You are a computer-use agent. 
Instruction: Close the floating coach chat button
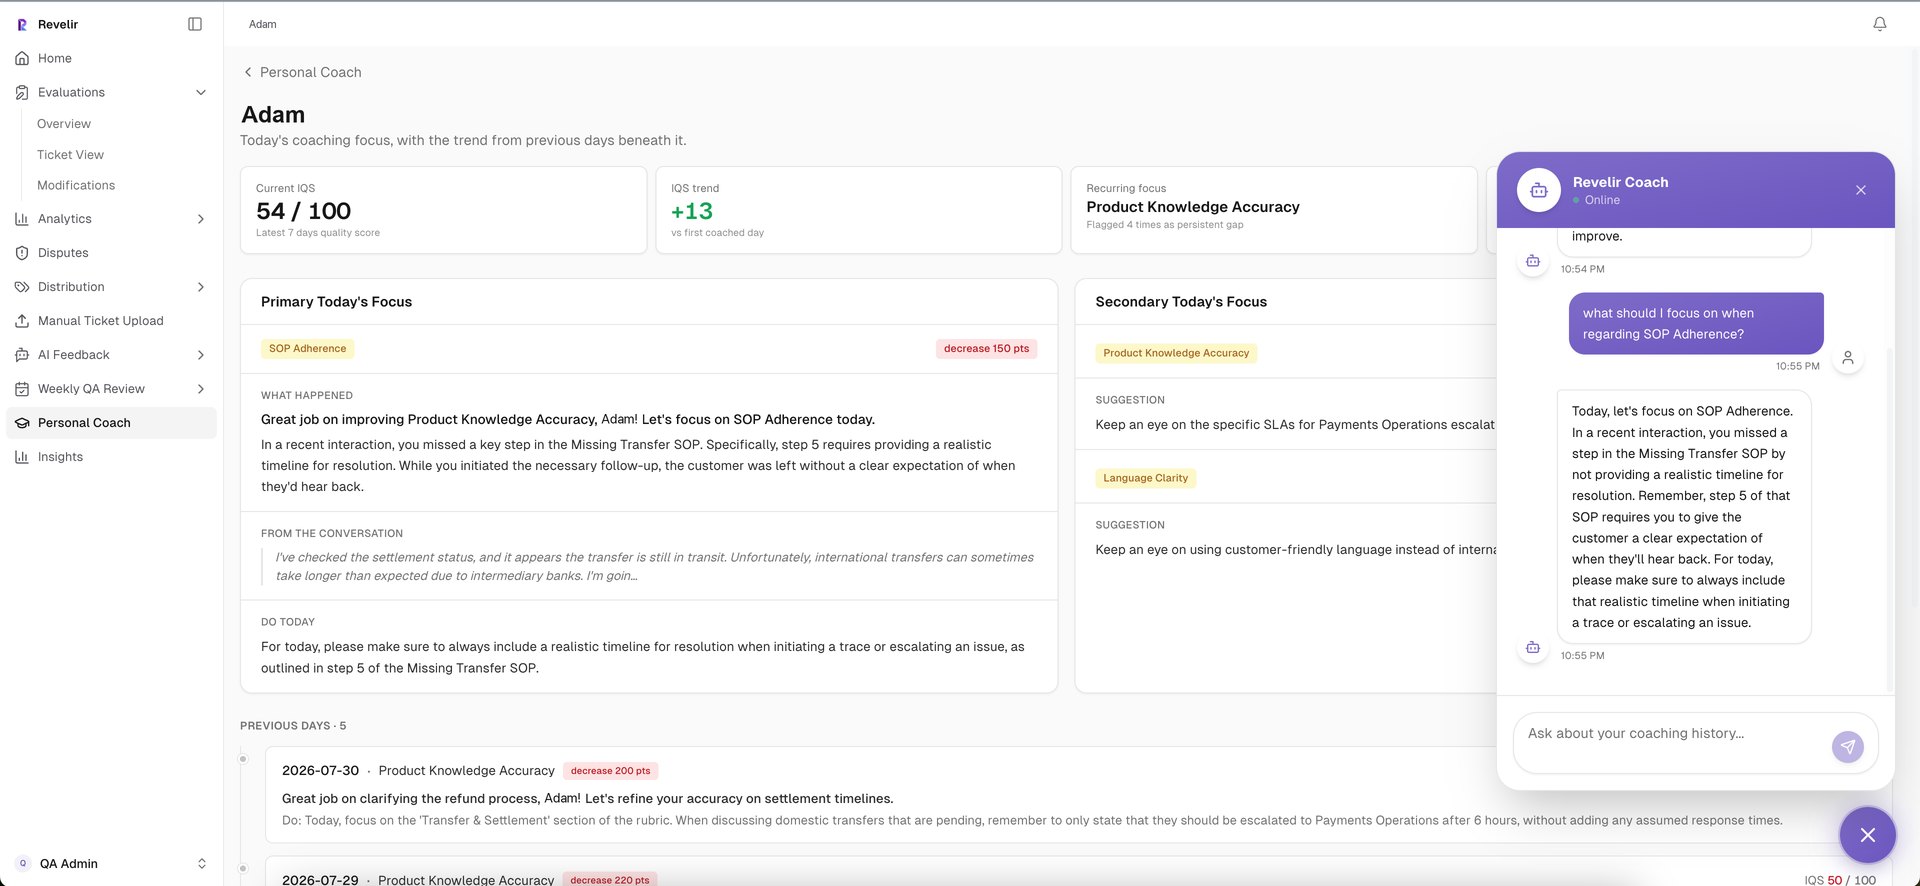point(1867,835)
